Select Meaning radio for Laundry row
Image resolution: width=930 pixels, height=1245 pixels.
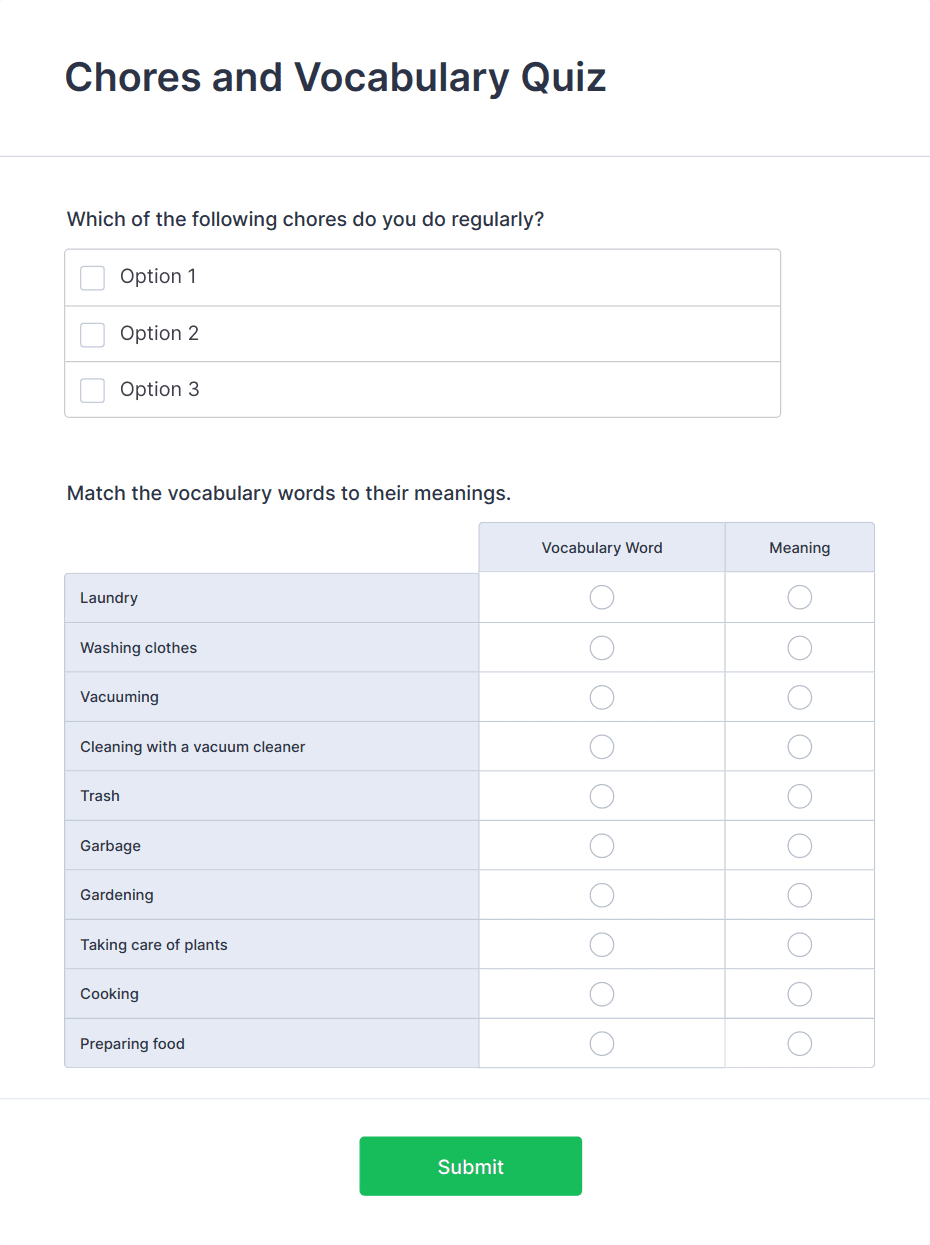point(800,598)
